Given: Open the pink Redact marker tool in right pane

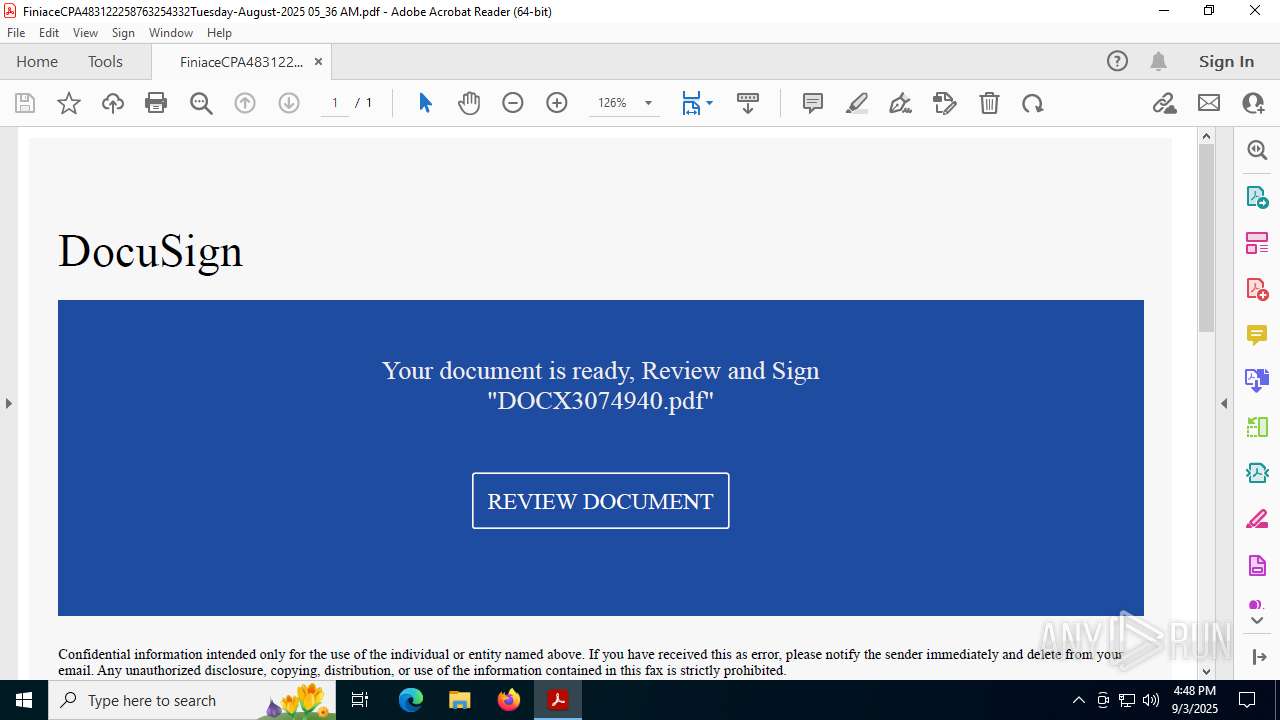Looking at the screenshot, I should 1257,518.
